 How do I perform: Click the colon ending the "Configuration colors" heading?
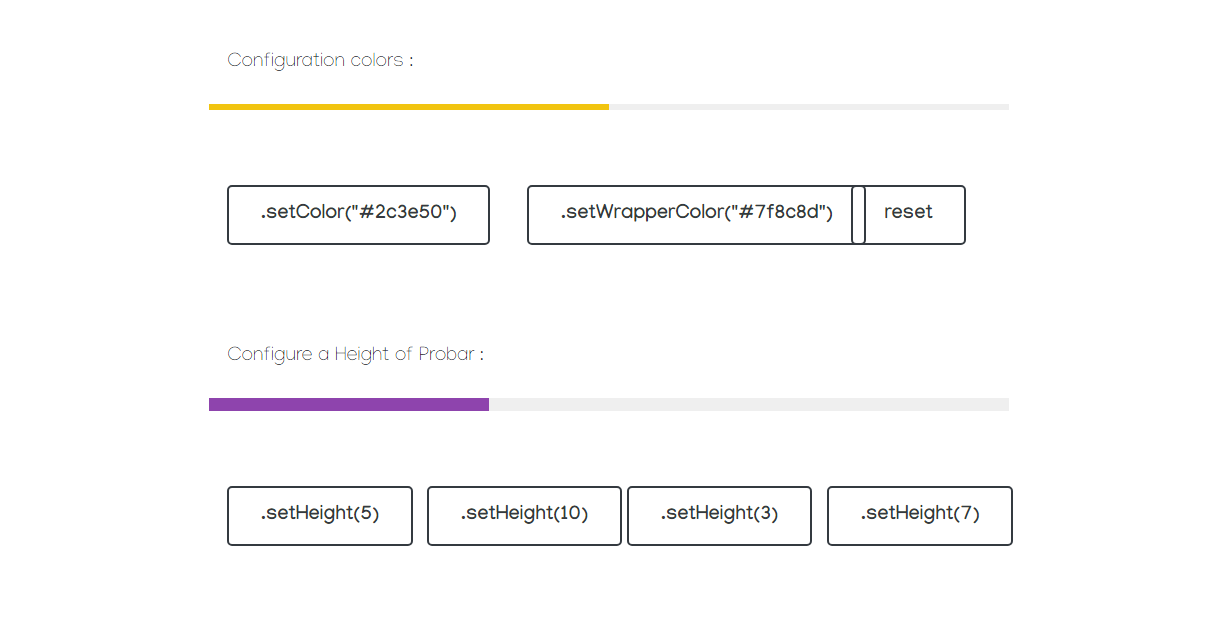coord(411,61)
